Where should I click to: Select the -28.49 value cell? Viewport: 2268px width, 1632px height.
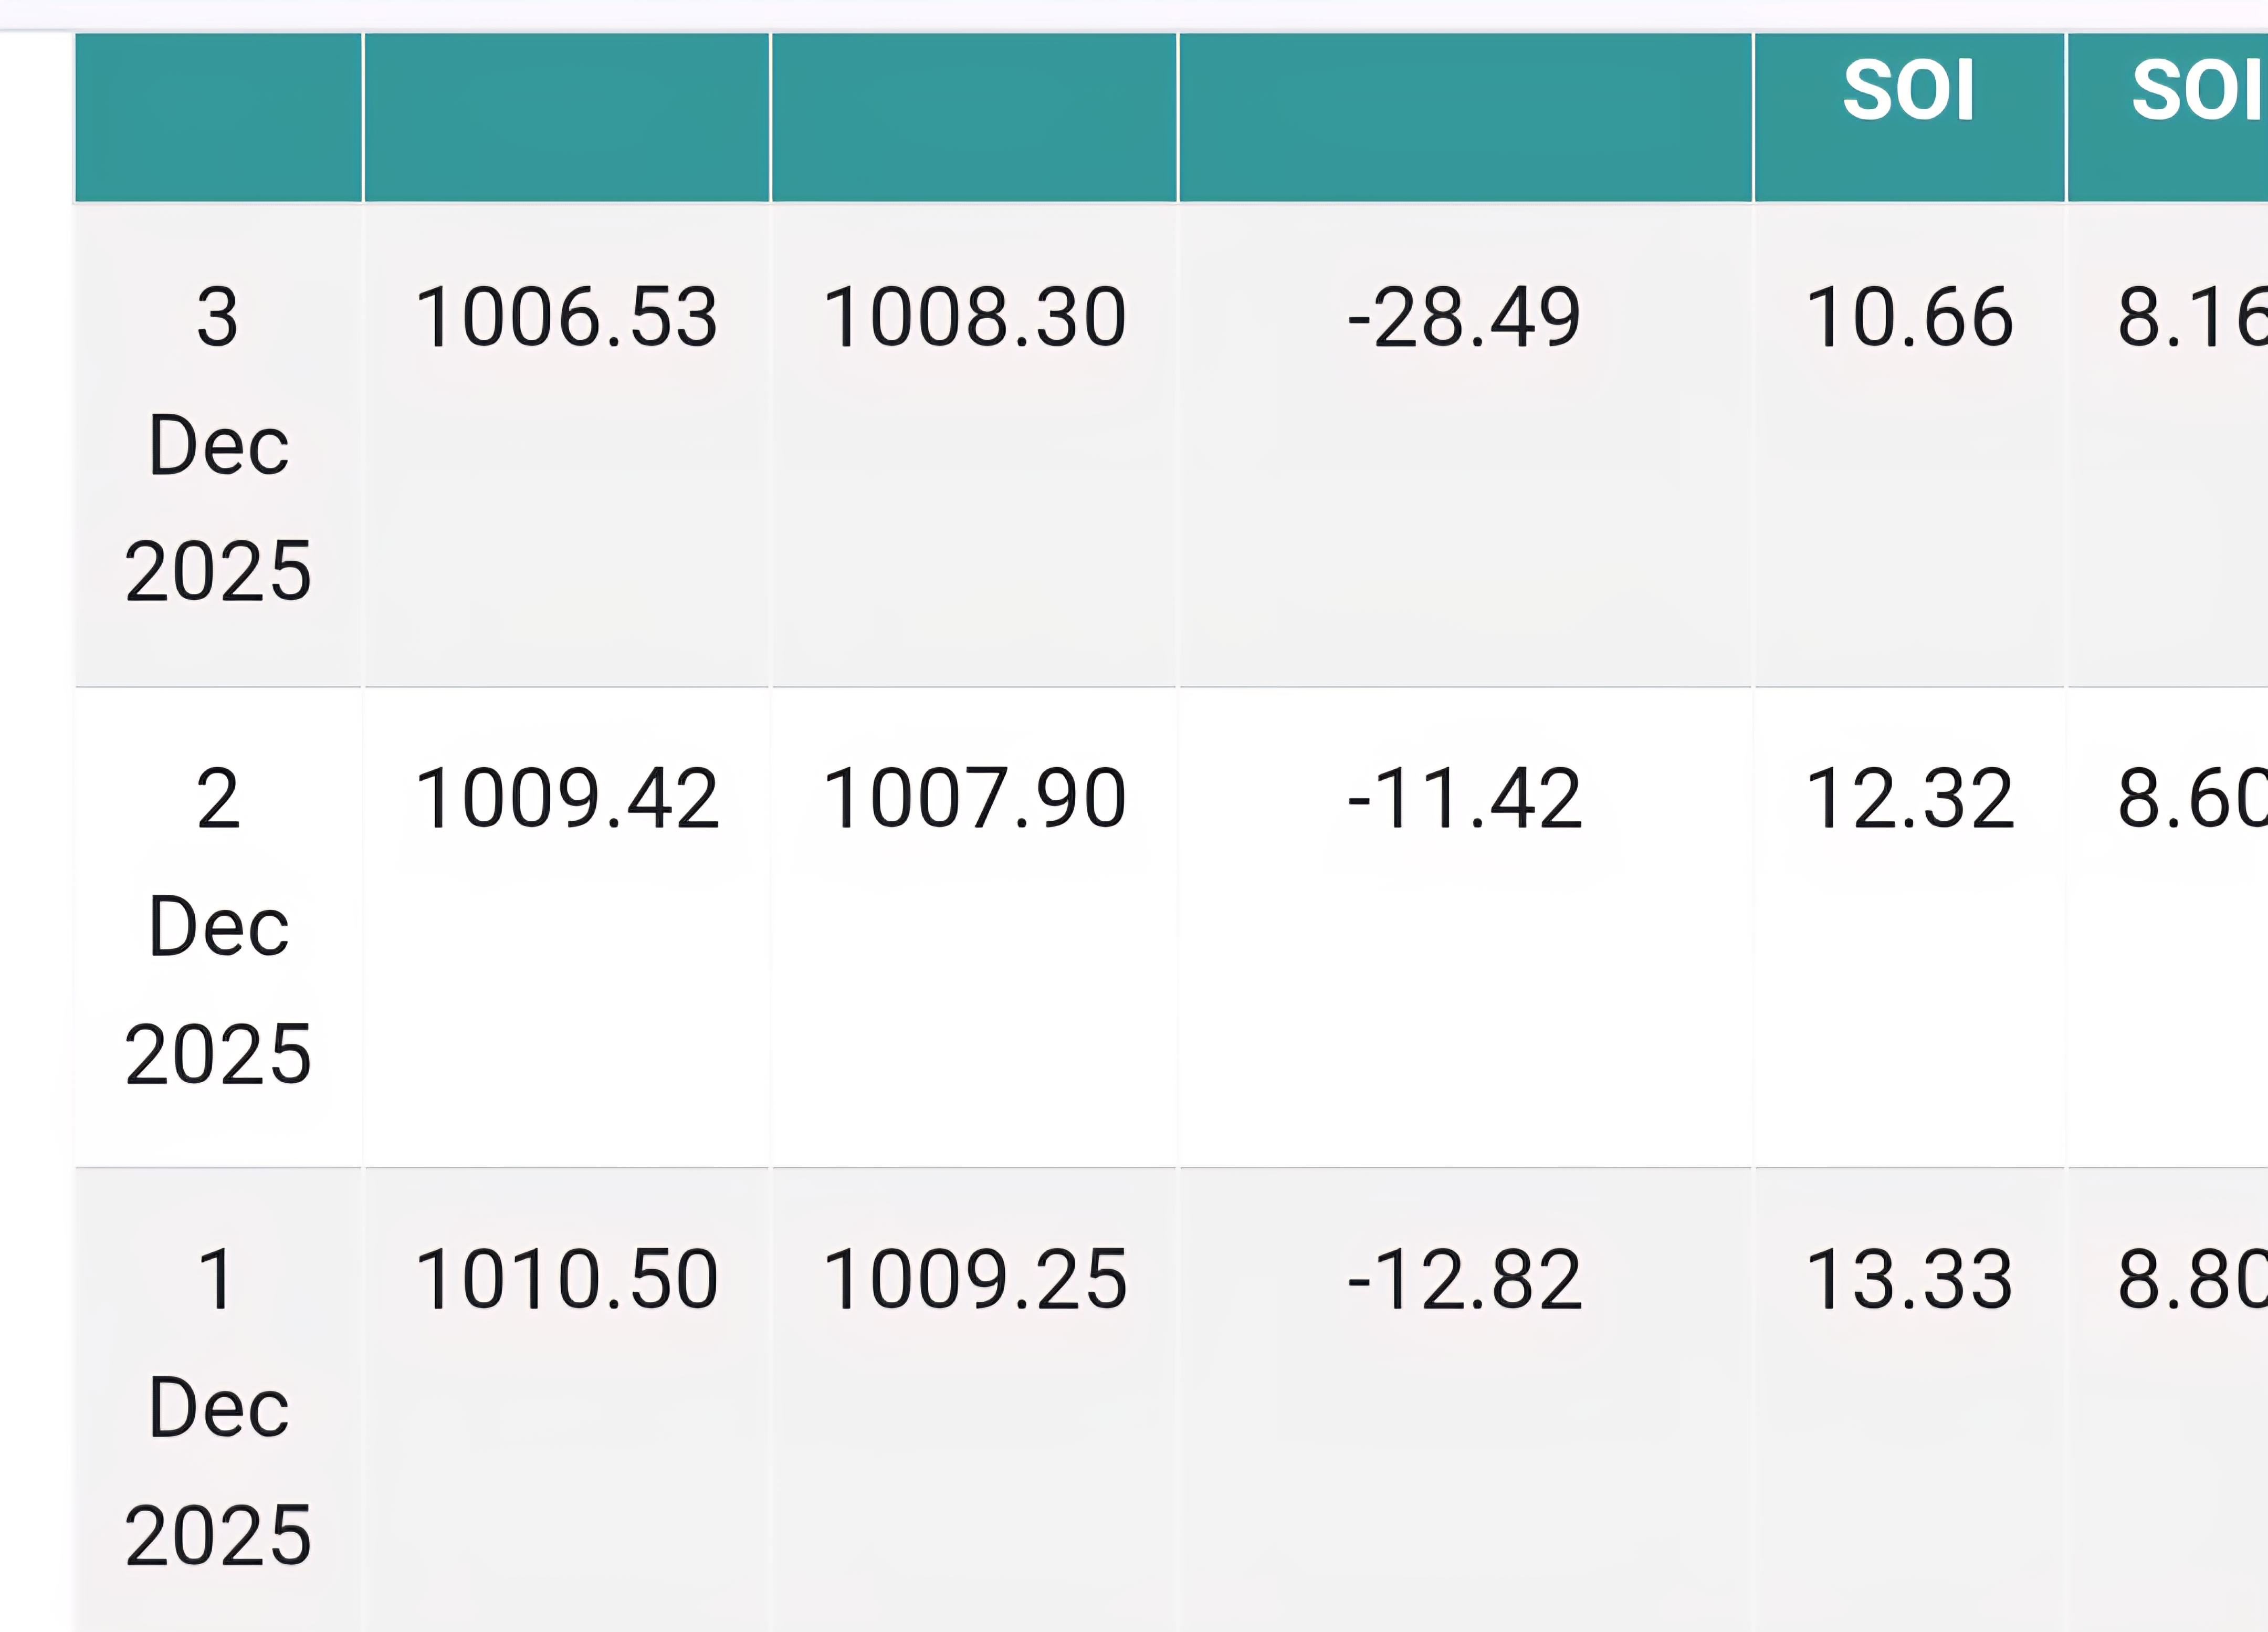coord(1464,318)
